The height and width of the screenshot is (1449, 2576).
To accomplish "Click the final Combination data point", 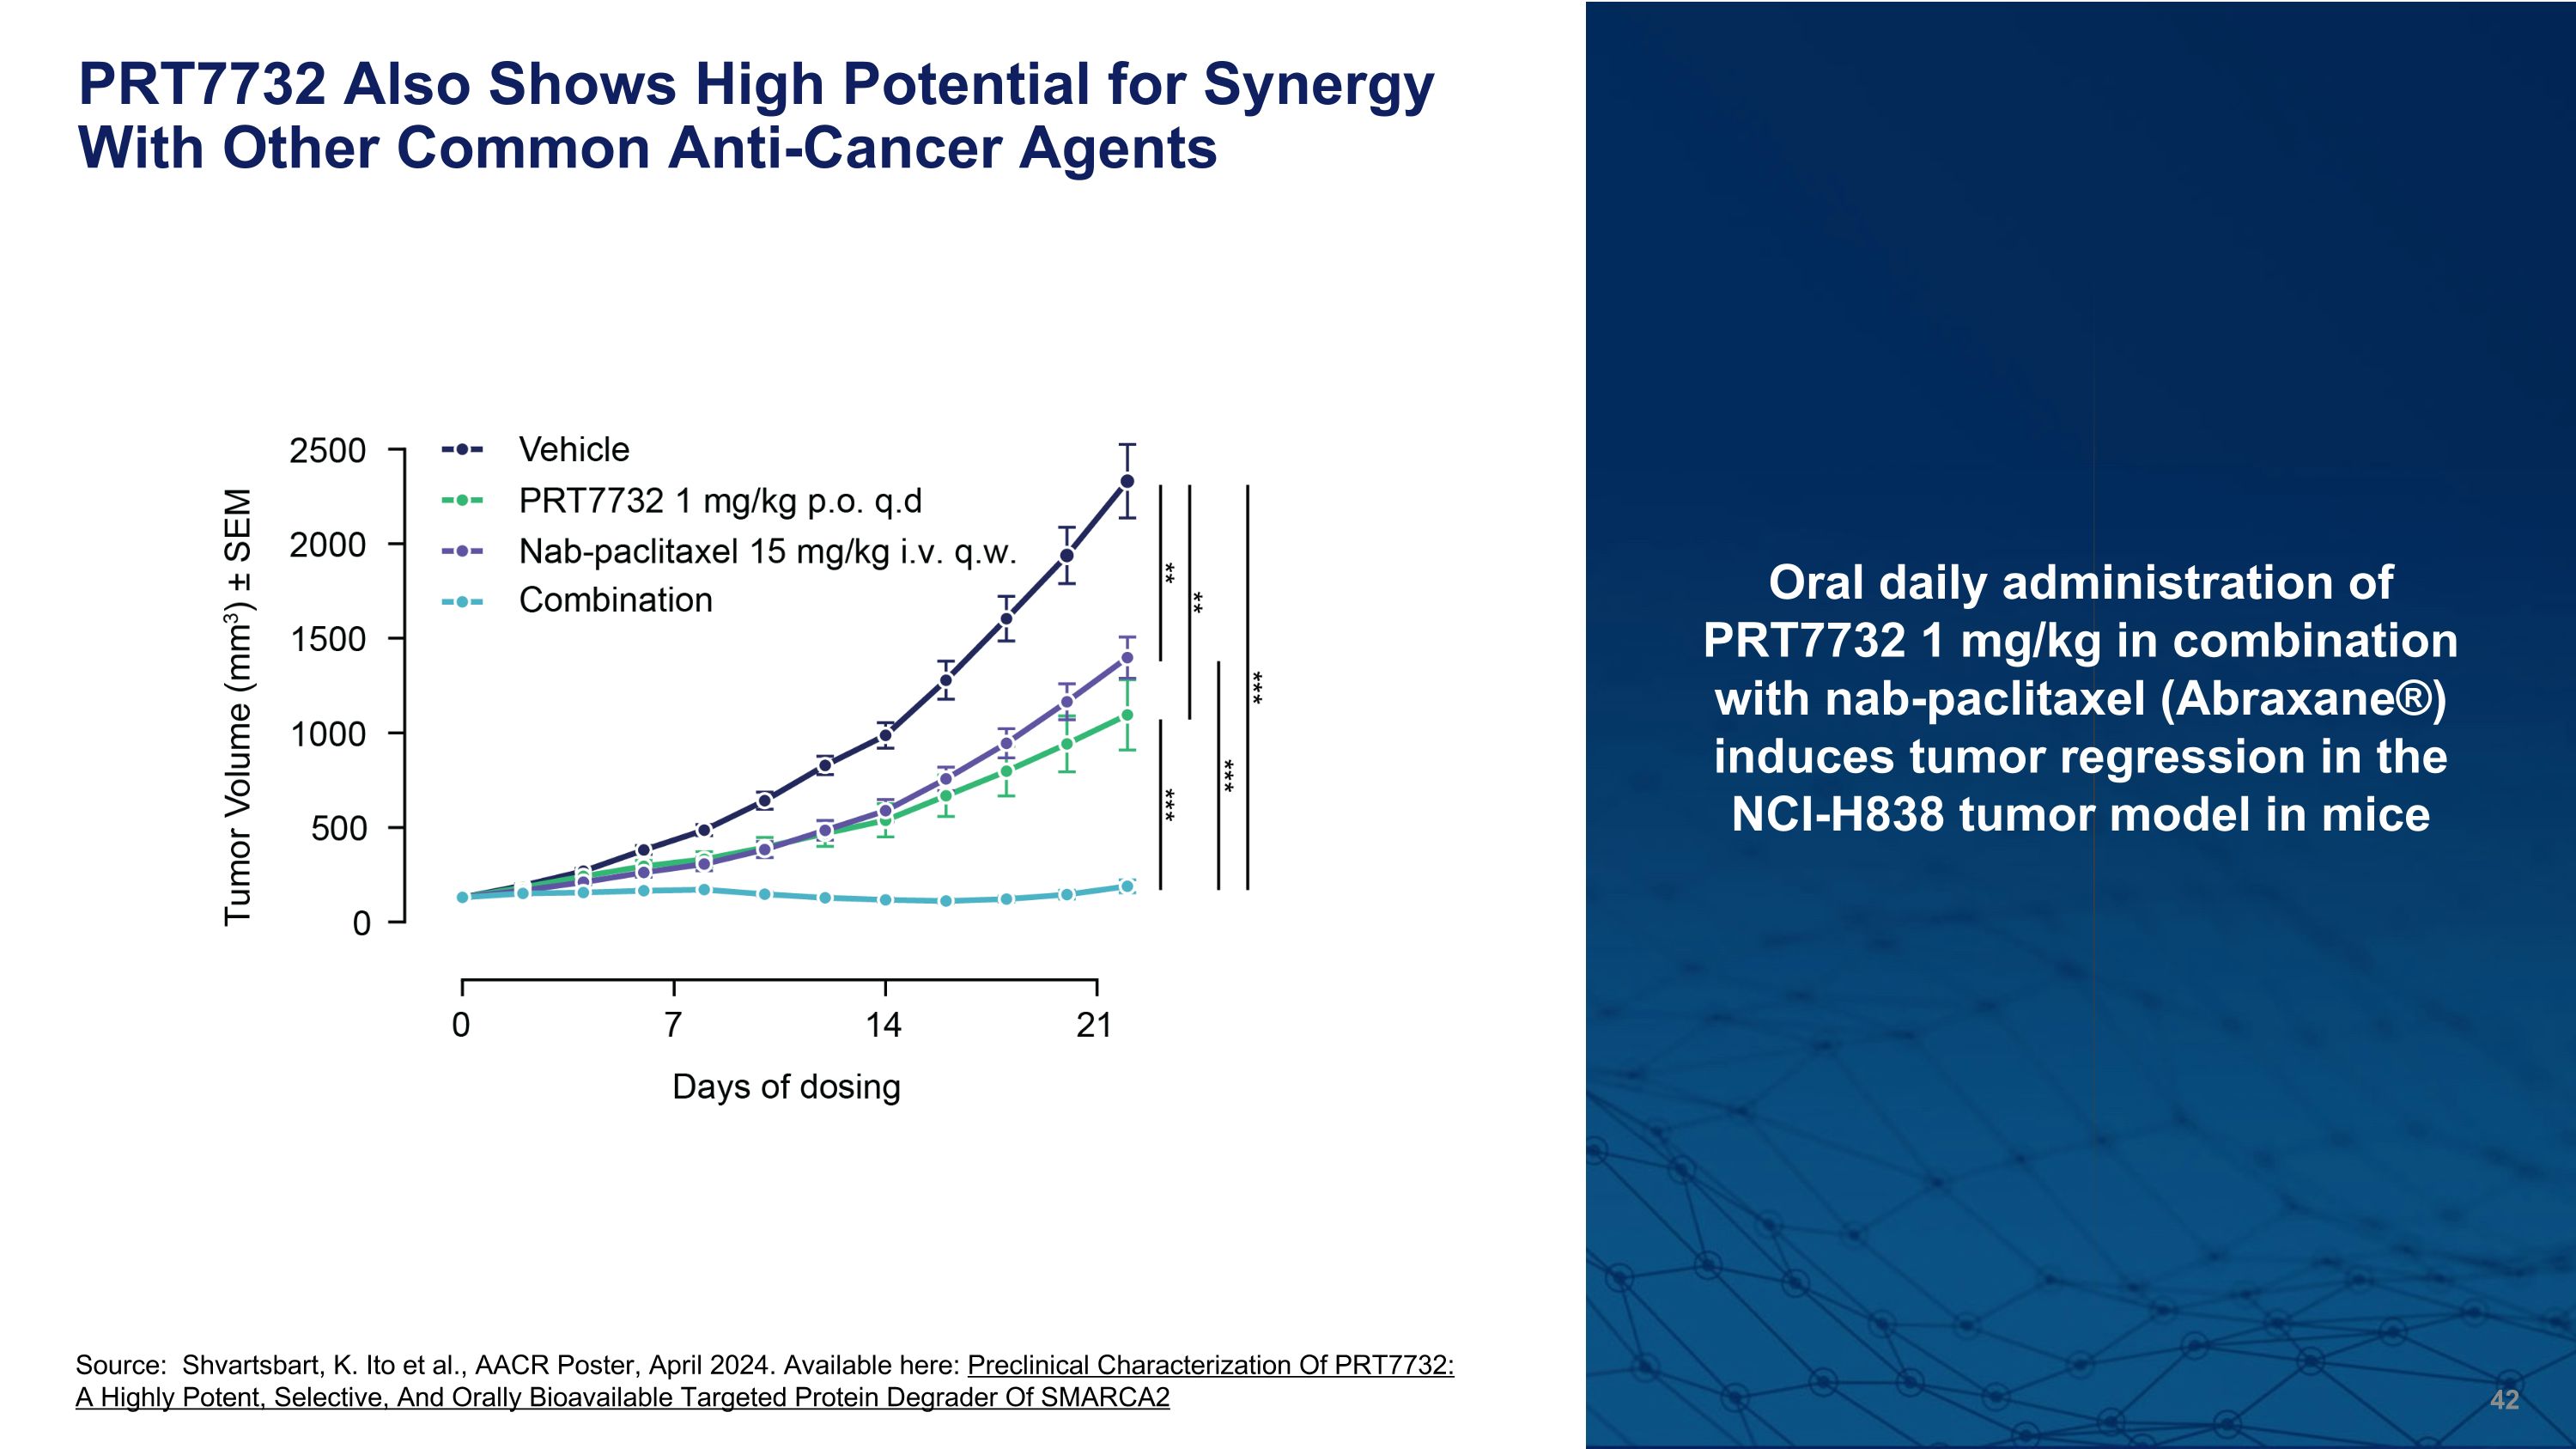I will (1127, 886).
